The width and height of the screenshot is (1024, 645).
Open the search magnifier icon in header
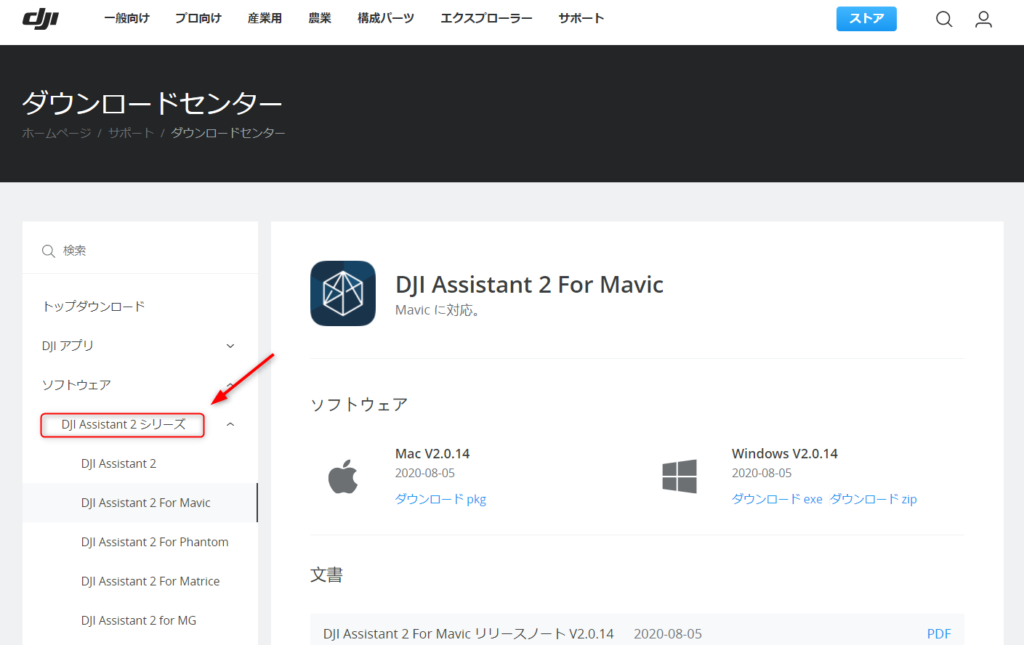pyautogui.click(x=944, y=19)
